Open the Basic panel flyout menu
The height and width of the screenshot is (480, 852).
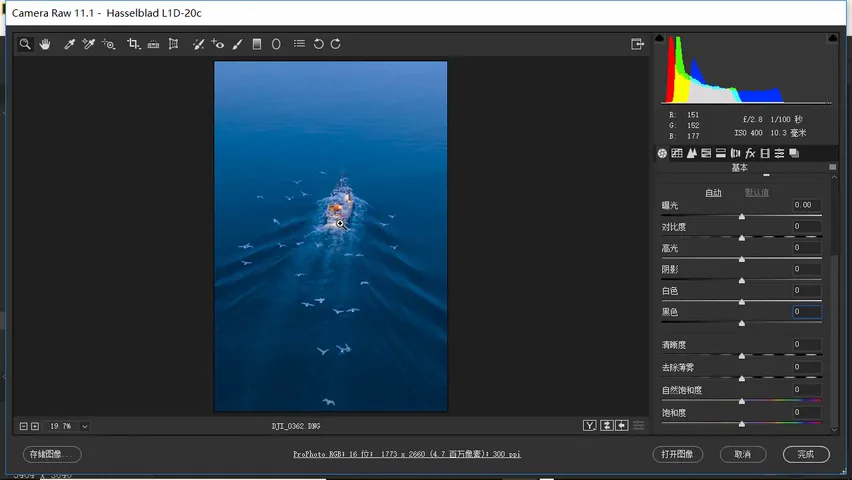832,167
